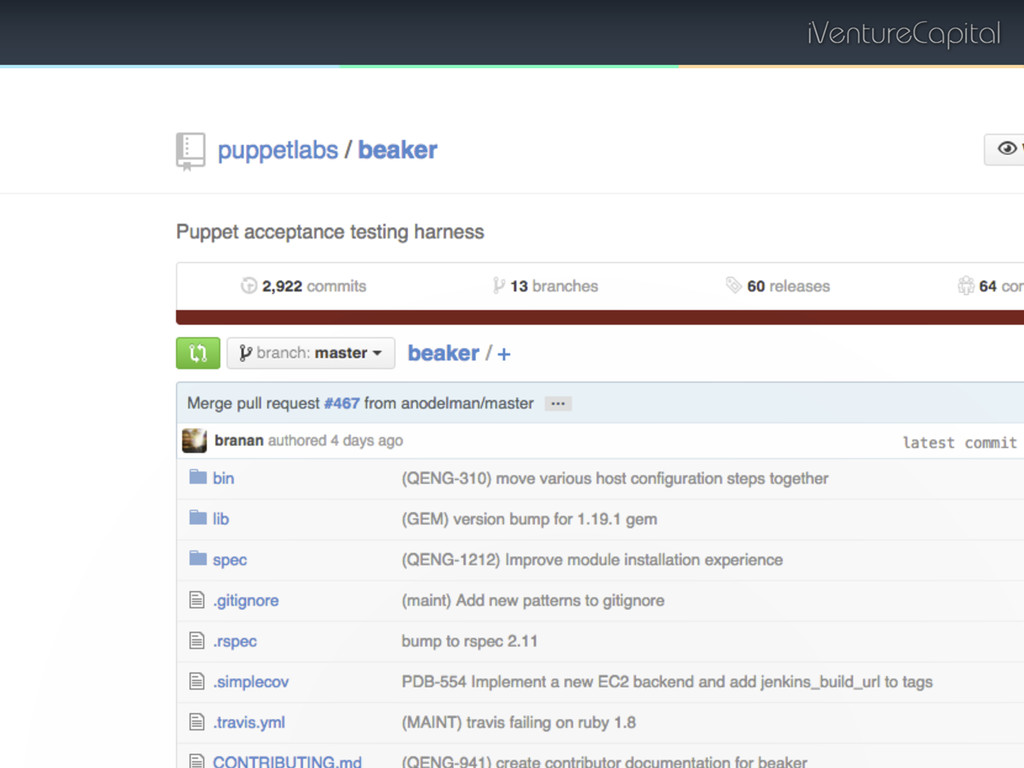Click branan's avatar thumbnail
The image size is (1024, 768).
pyautogui.click(x=195, y=441)
